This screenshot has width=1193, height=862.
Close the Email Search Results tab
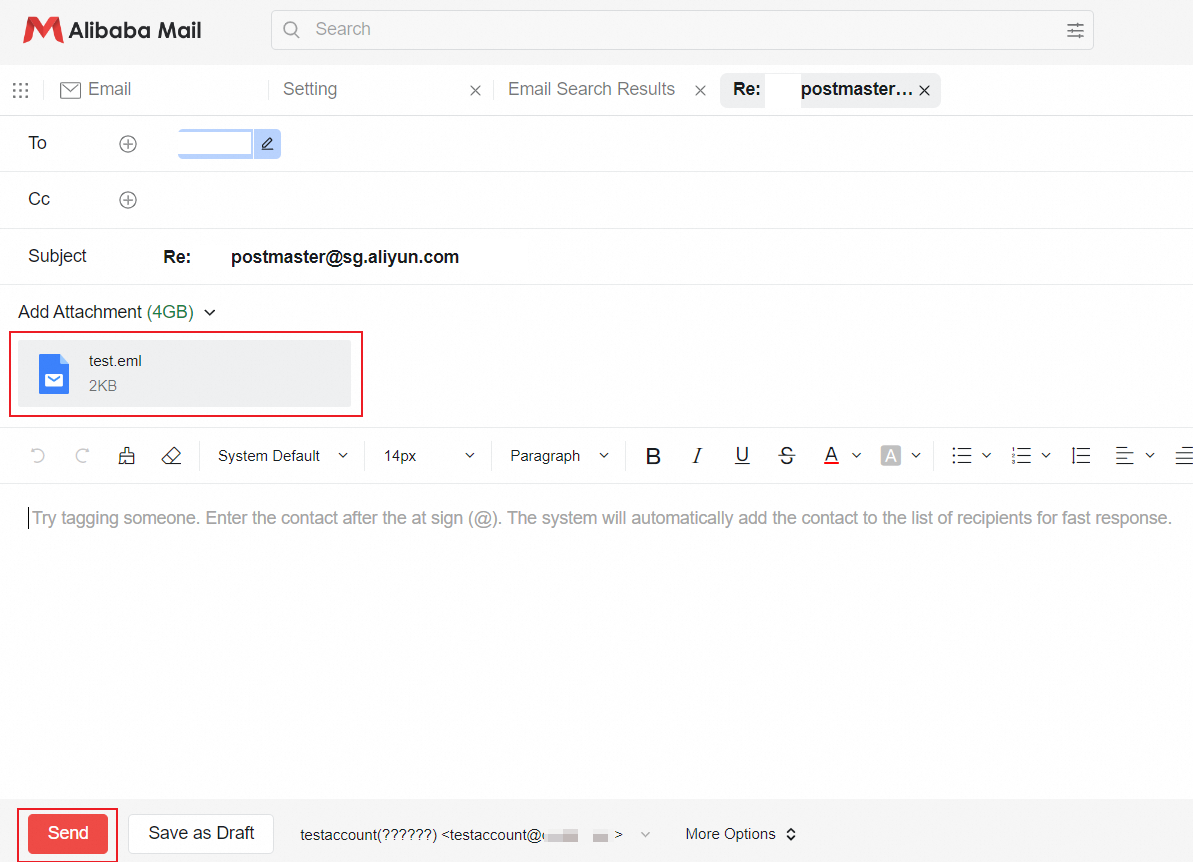[701, 91]
